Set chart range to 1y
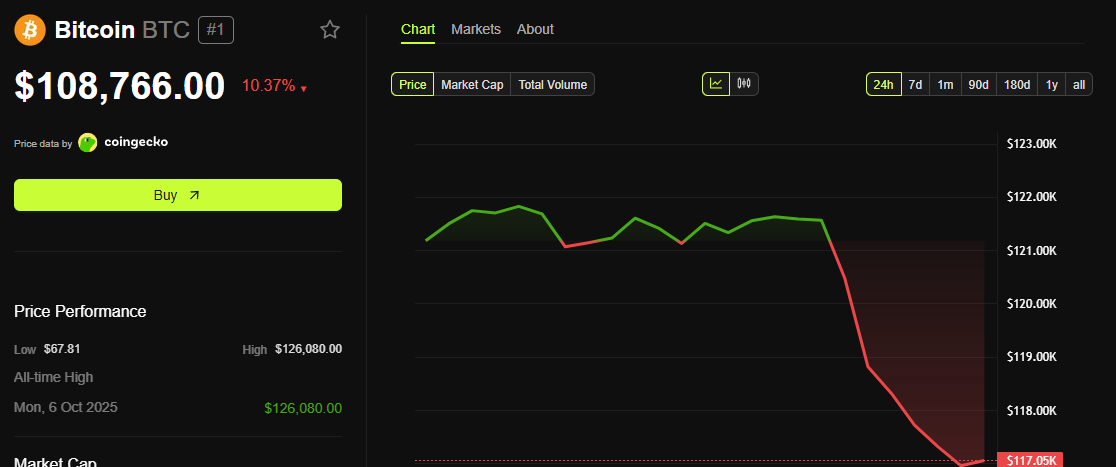The height and width of the screenshot is (467, 1116). (1052, 85)
